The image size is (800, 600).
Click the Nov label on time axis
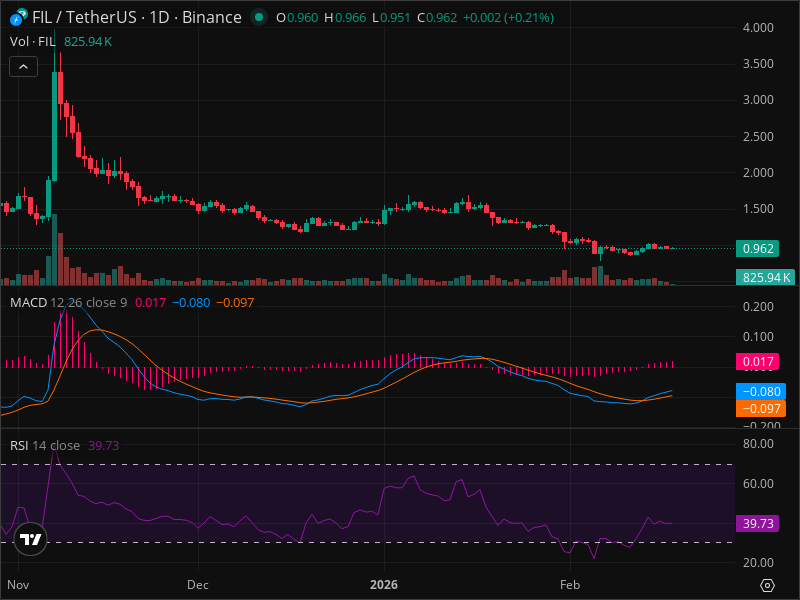[x=18, y=585]
